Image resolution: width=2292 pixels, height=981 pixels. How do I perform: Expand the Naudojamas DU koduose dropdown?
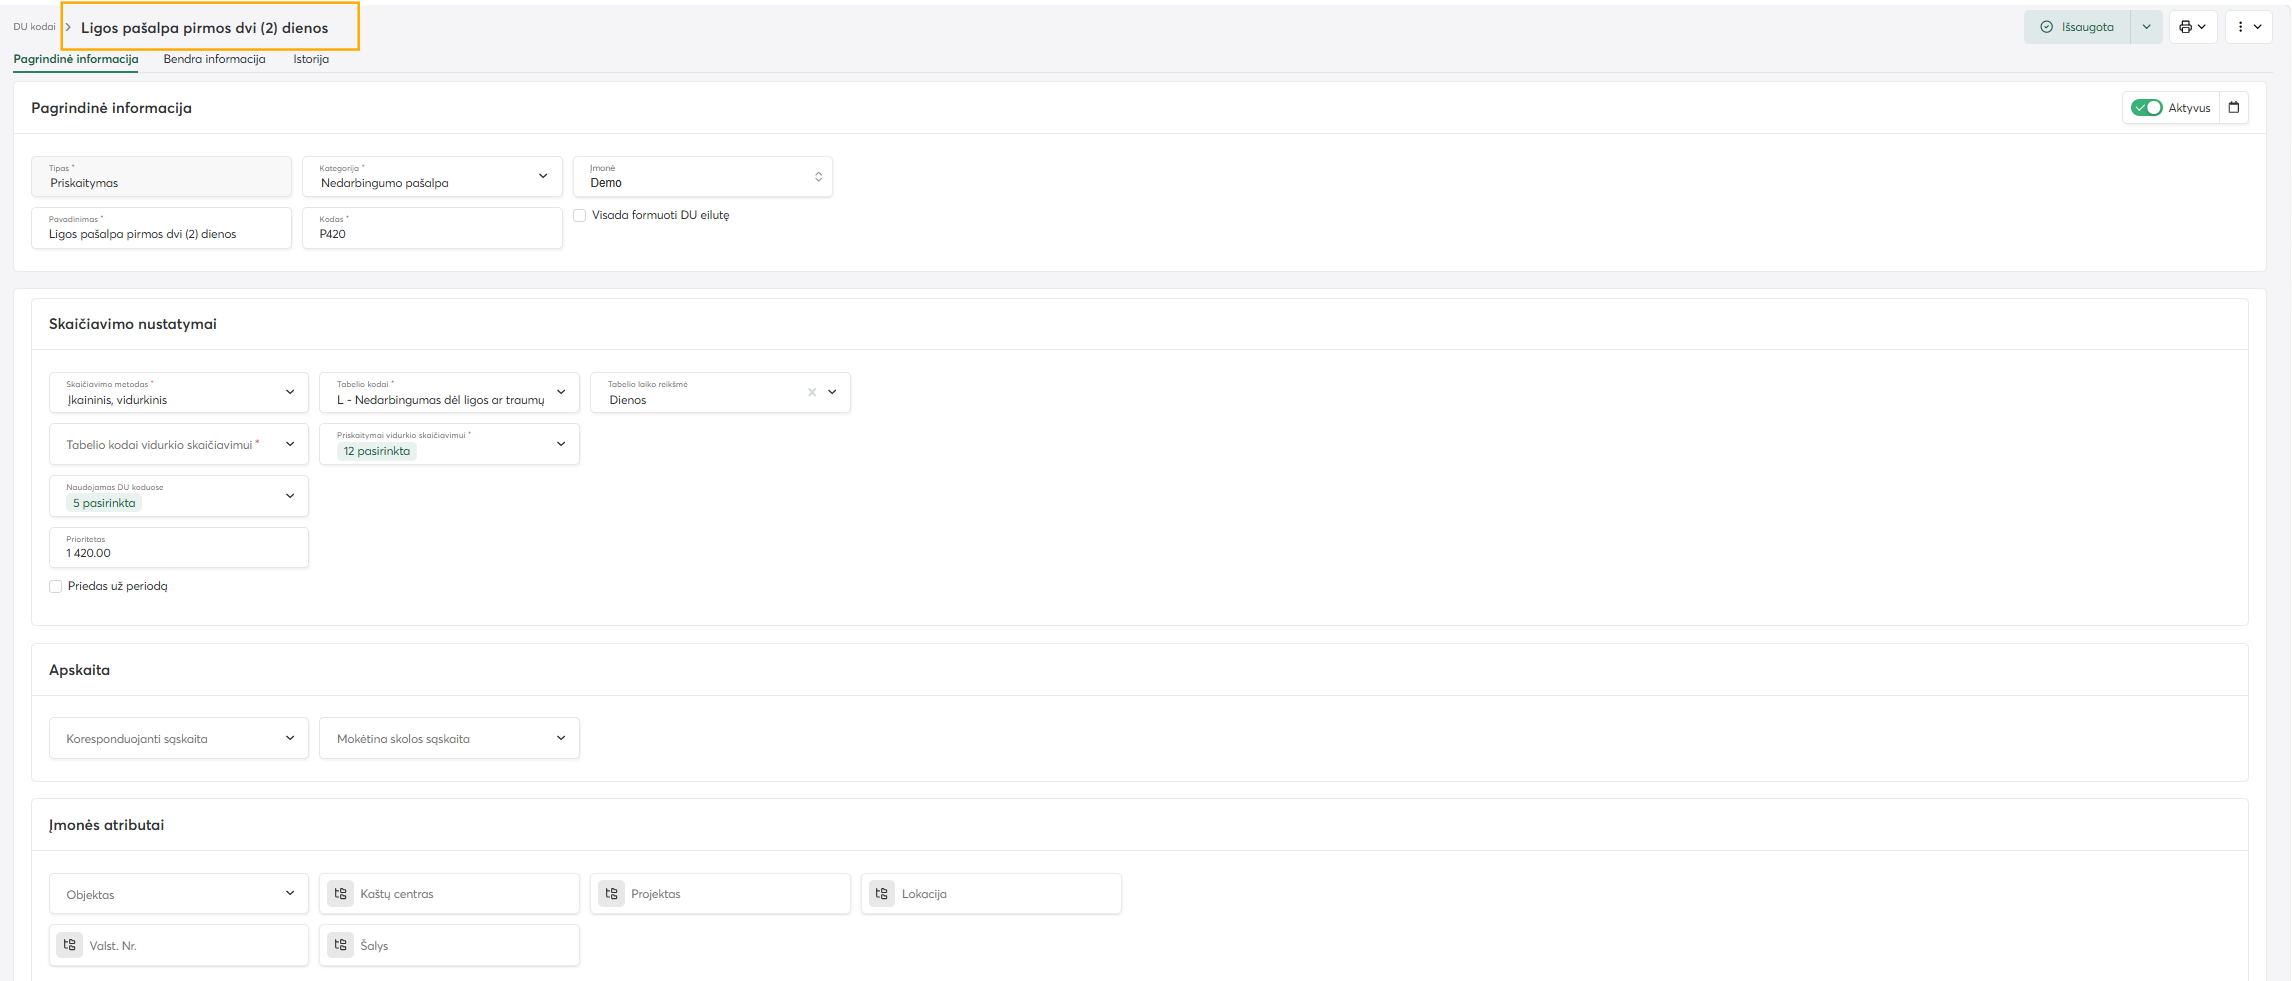click(179, 496)
